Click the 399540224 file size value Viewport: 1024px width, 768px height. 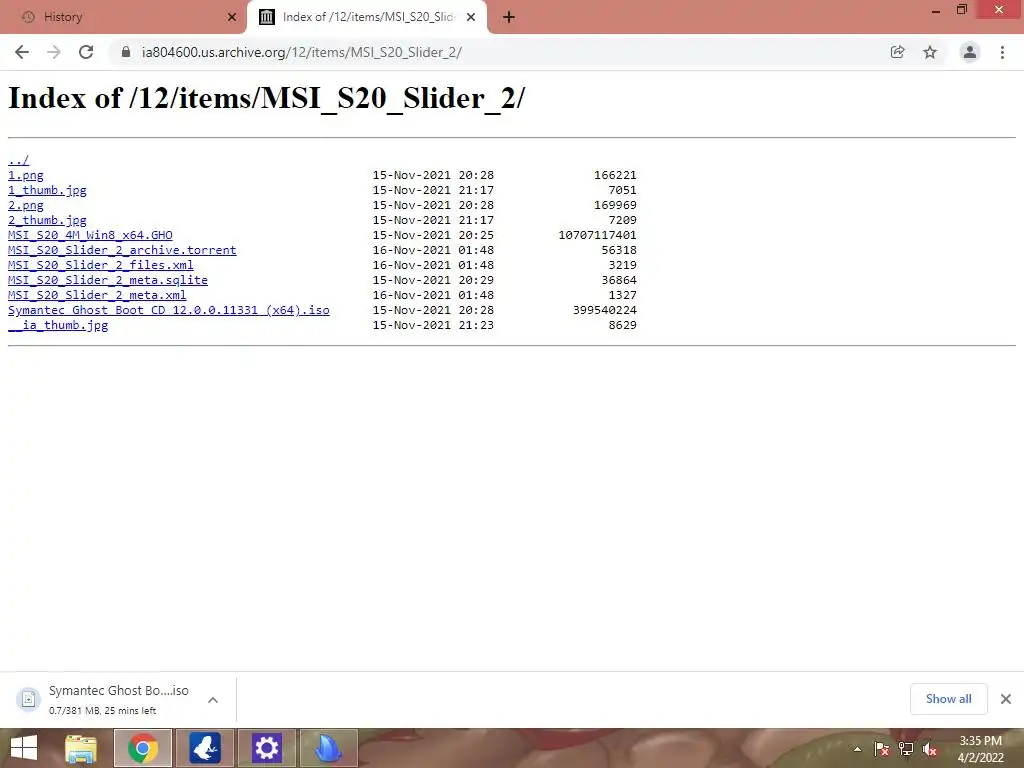tap(605, 310)
